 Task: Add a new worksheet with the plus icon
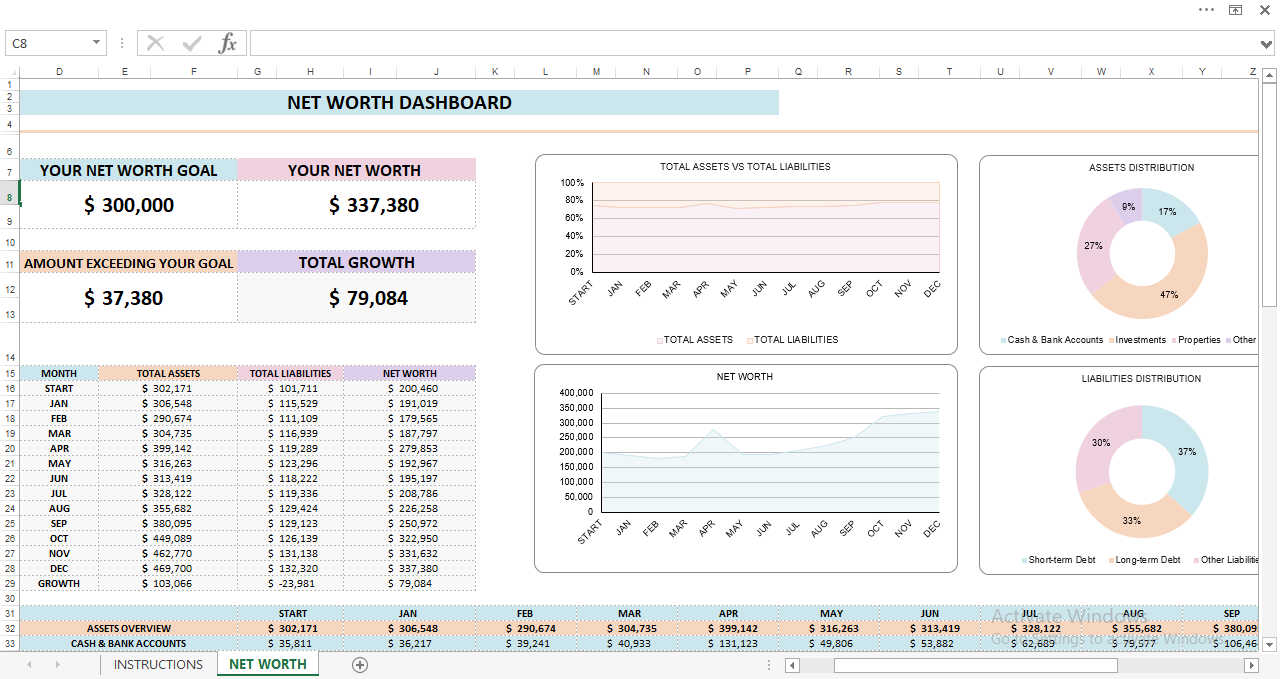(359, 664)
